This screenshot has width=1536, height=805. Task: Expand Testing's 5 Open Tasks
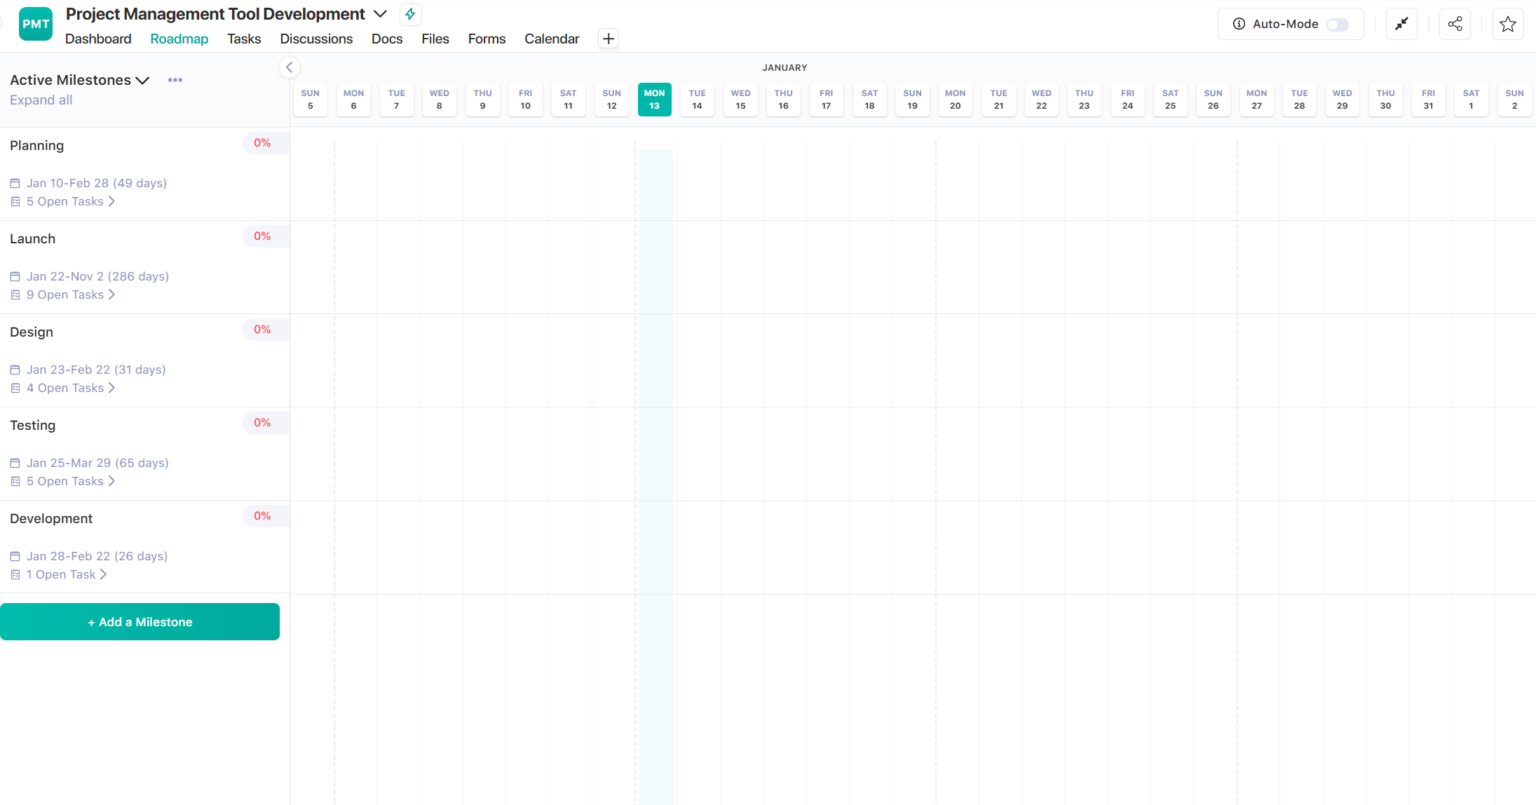point(70,481)
